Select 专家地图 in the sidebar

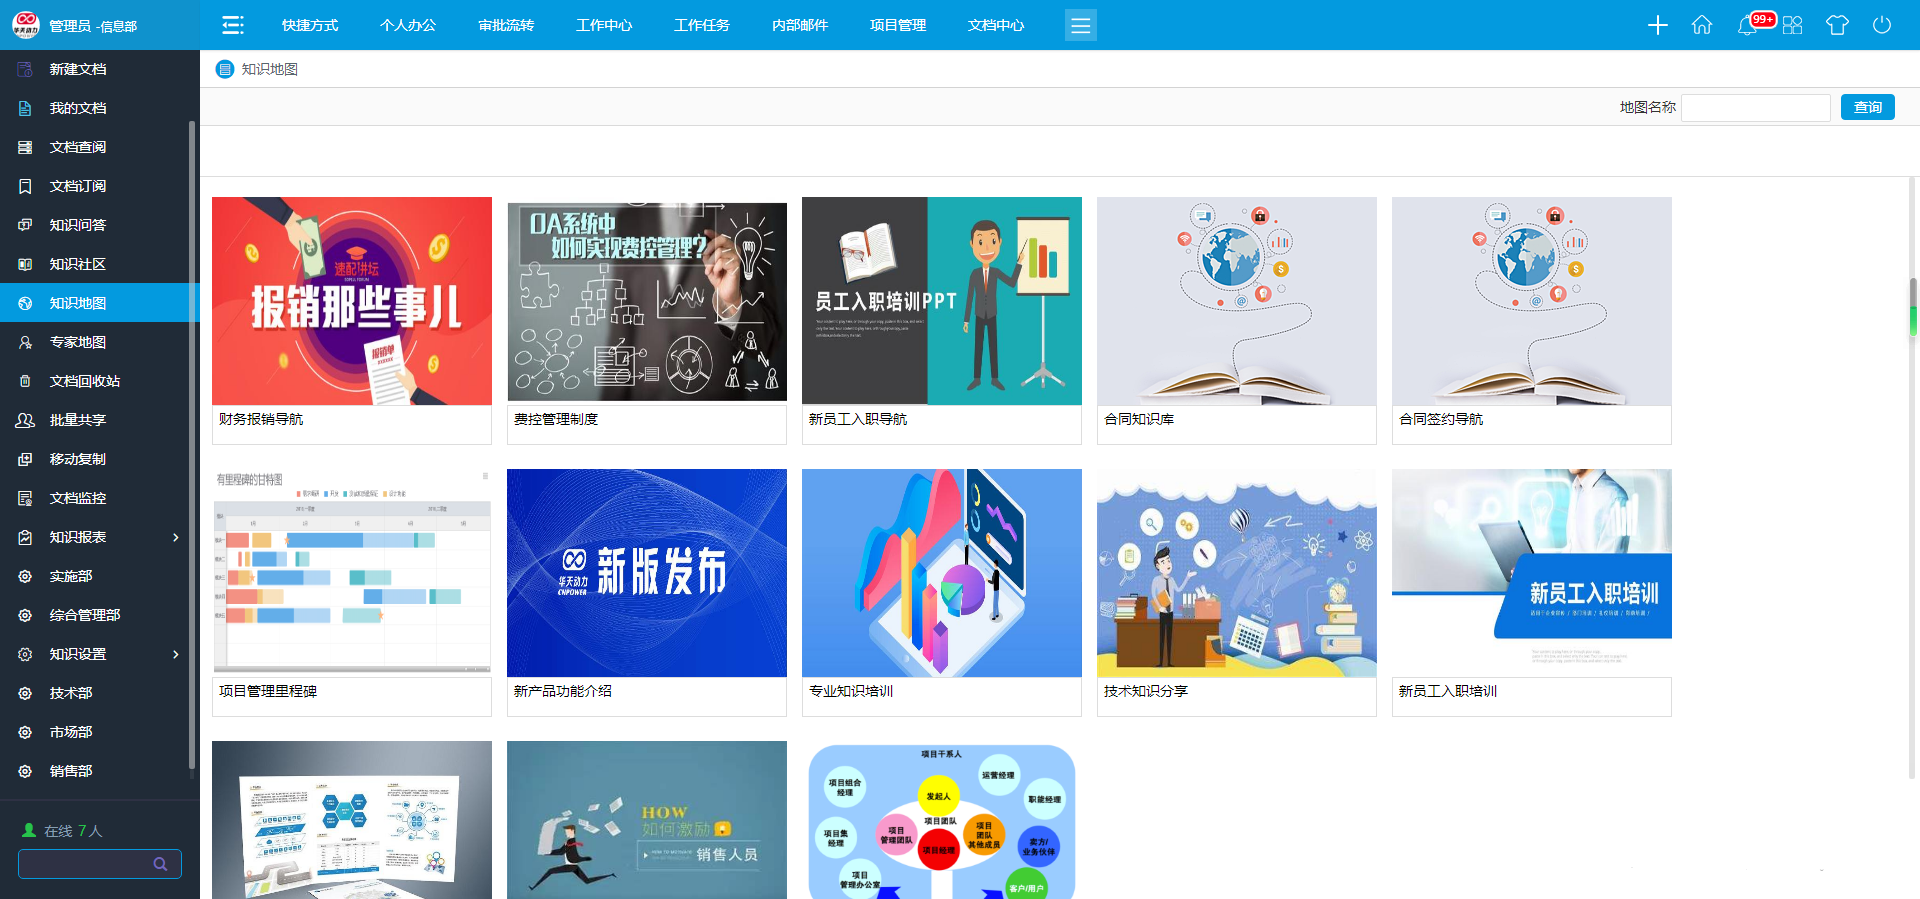(x=78, y=342)
